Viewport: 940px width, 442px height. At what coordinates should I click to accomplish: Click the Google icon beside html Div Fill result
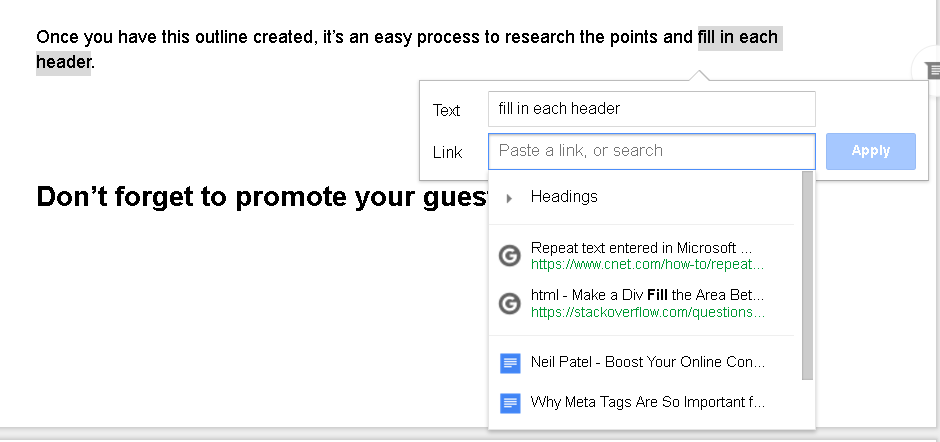[x=510, y=303]
